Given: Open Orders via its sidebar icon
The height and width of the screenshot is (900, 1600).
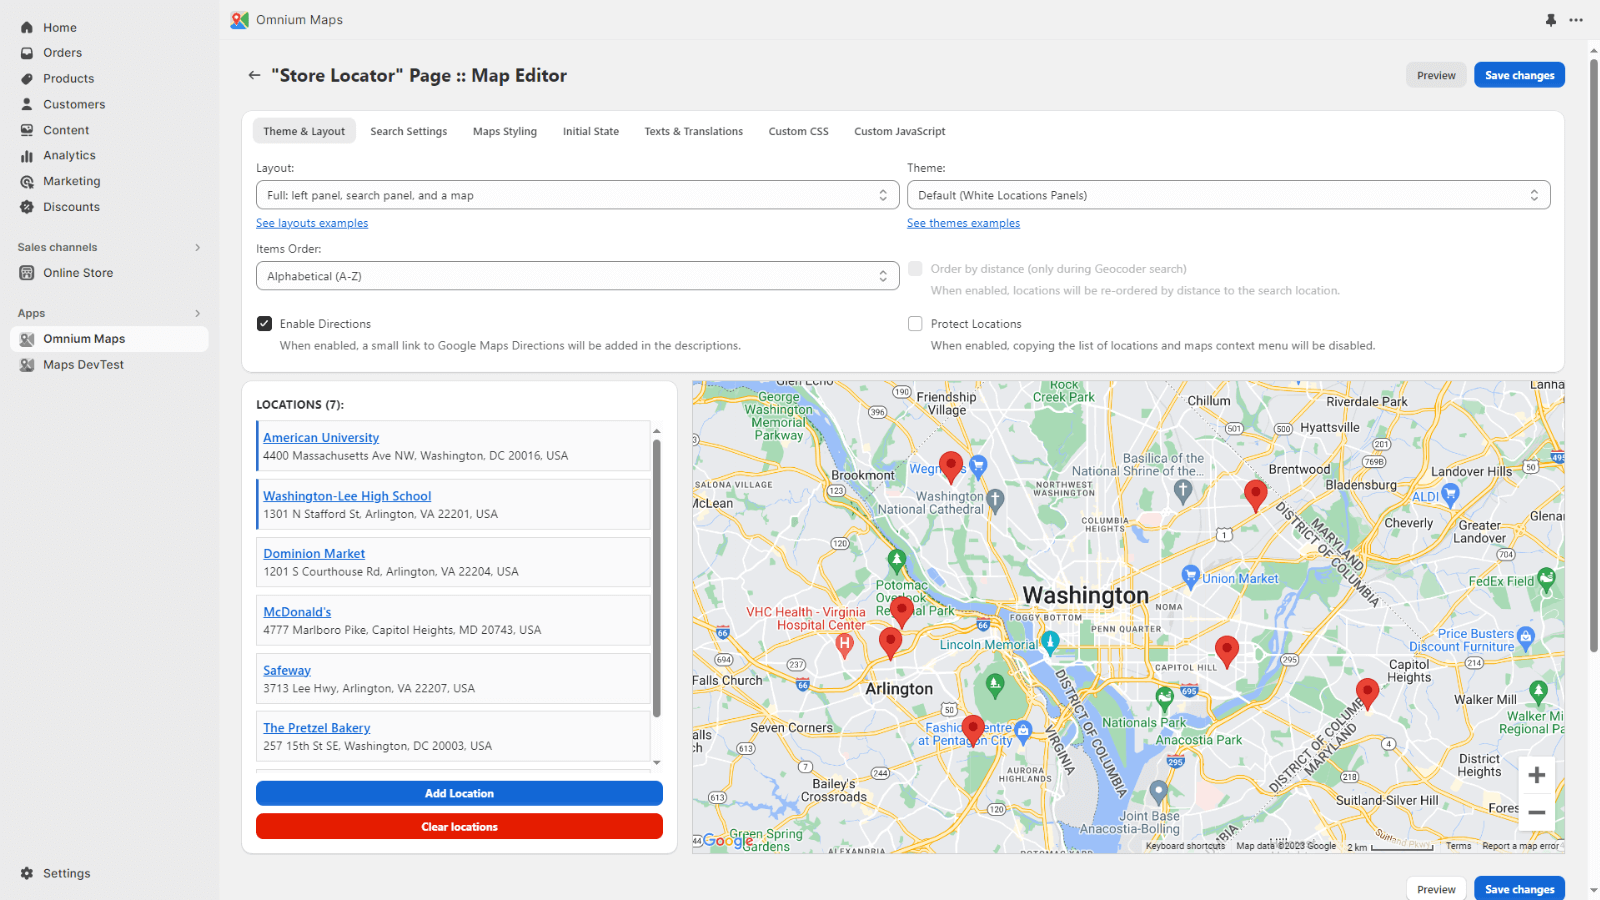Looking at the screenshot, I should pos(27,53).
